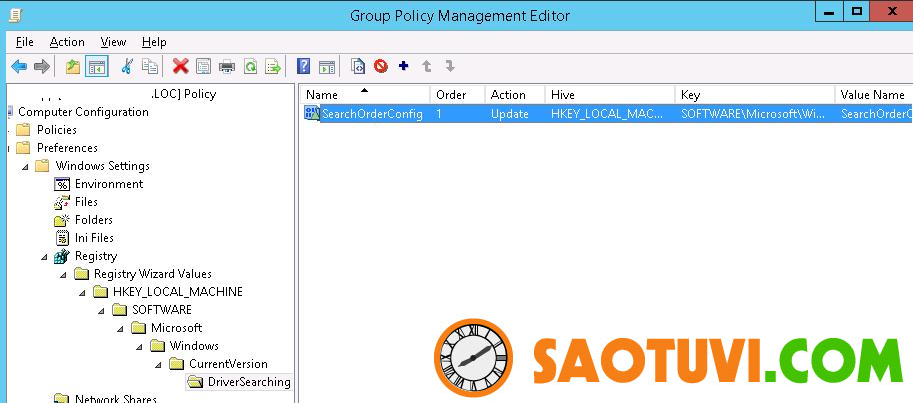913x403 pixels.
Task: Click the SOFTWARE\Microsoft\Wi... key cell
Action: click(753, 114)
